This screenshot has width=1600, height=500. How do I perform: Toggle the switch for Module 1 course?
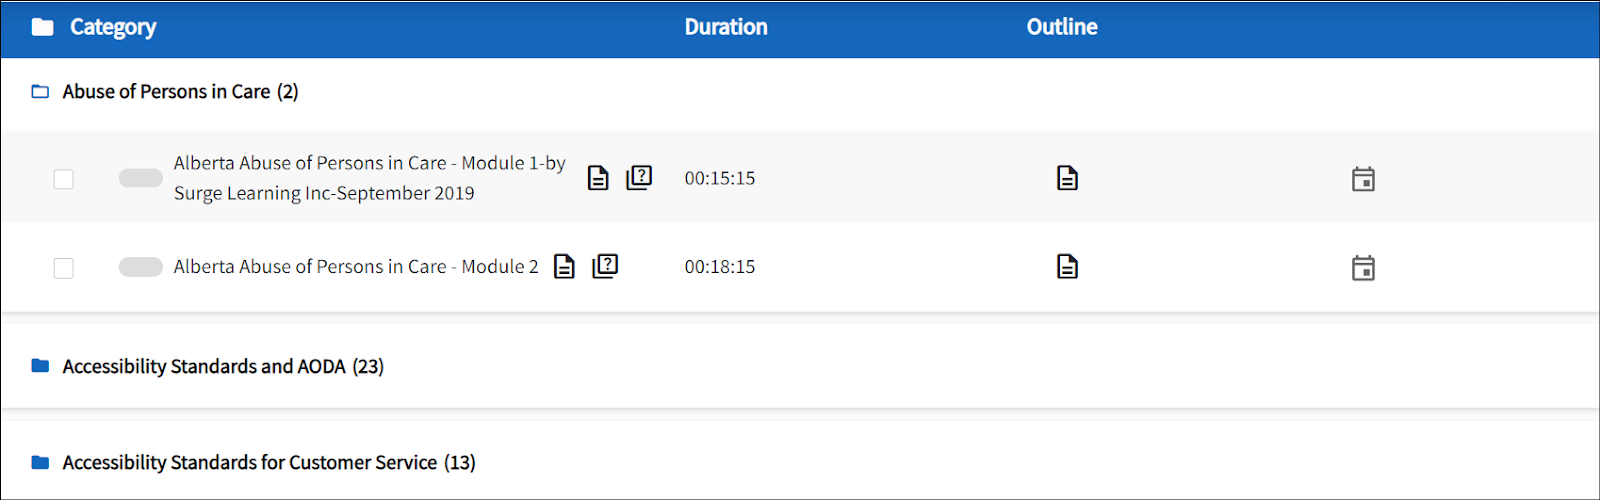(x=140, y=178)
